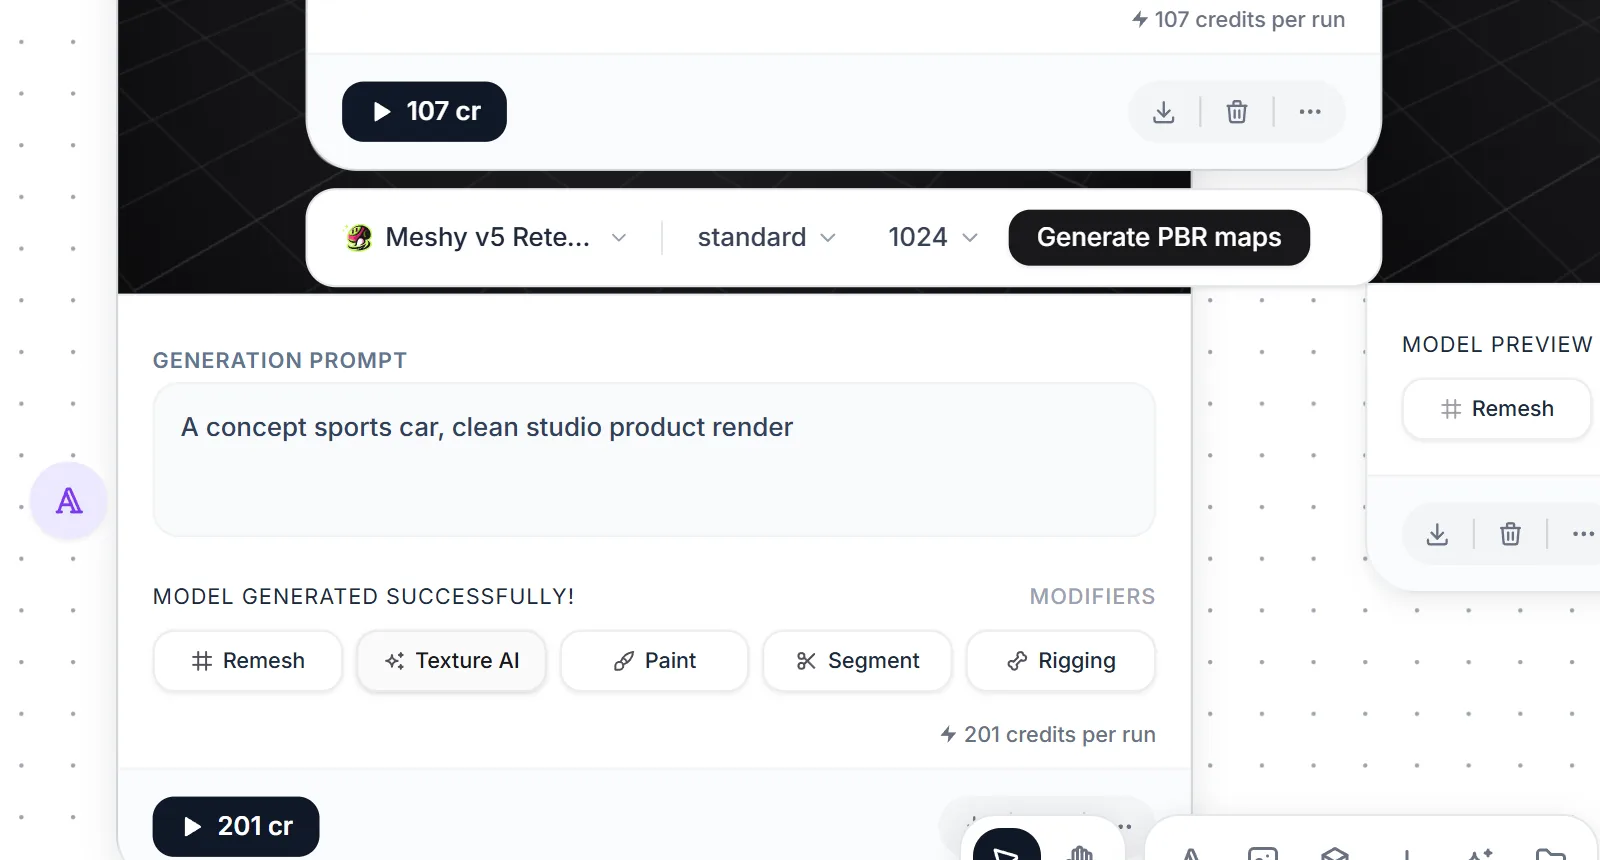Image resolution: width=1600 pixels, height=860 pixels.
Task: Click the image node icon in bottom toolbar
Action: [x=1263, y=853]
